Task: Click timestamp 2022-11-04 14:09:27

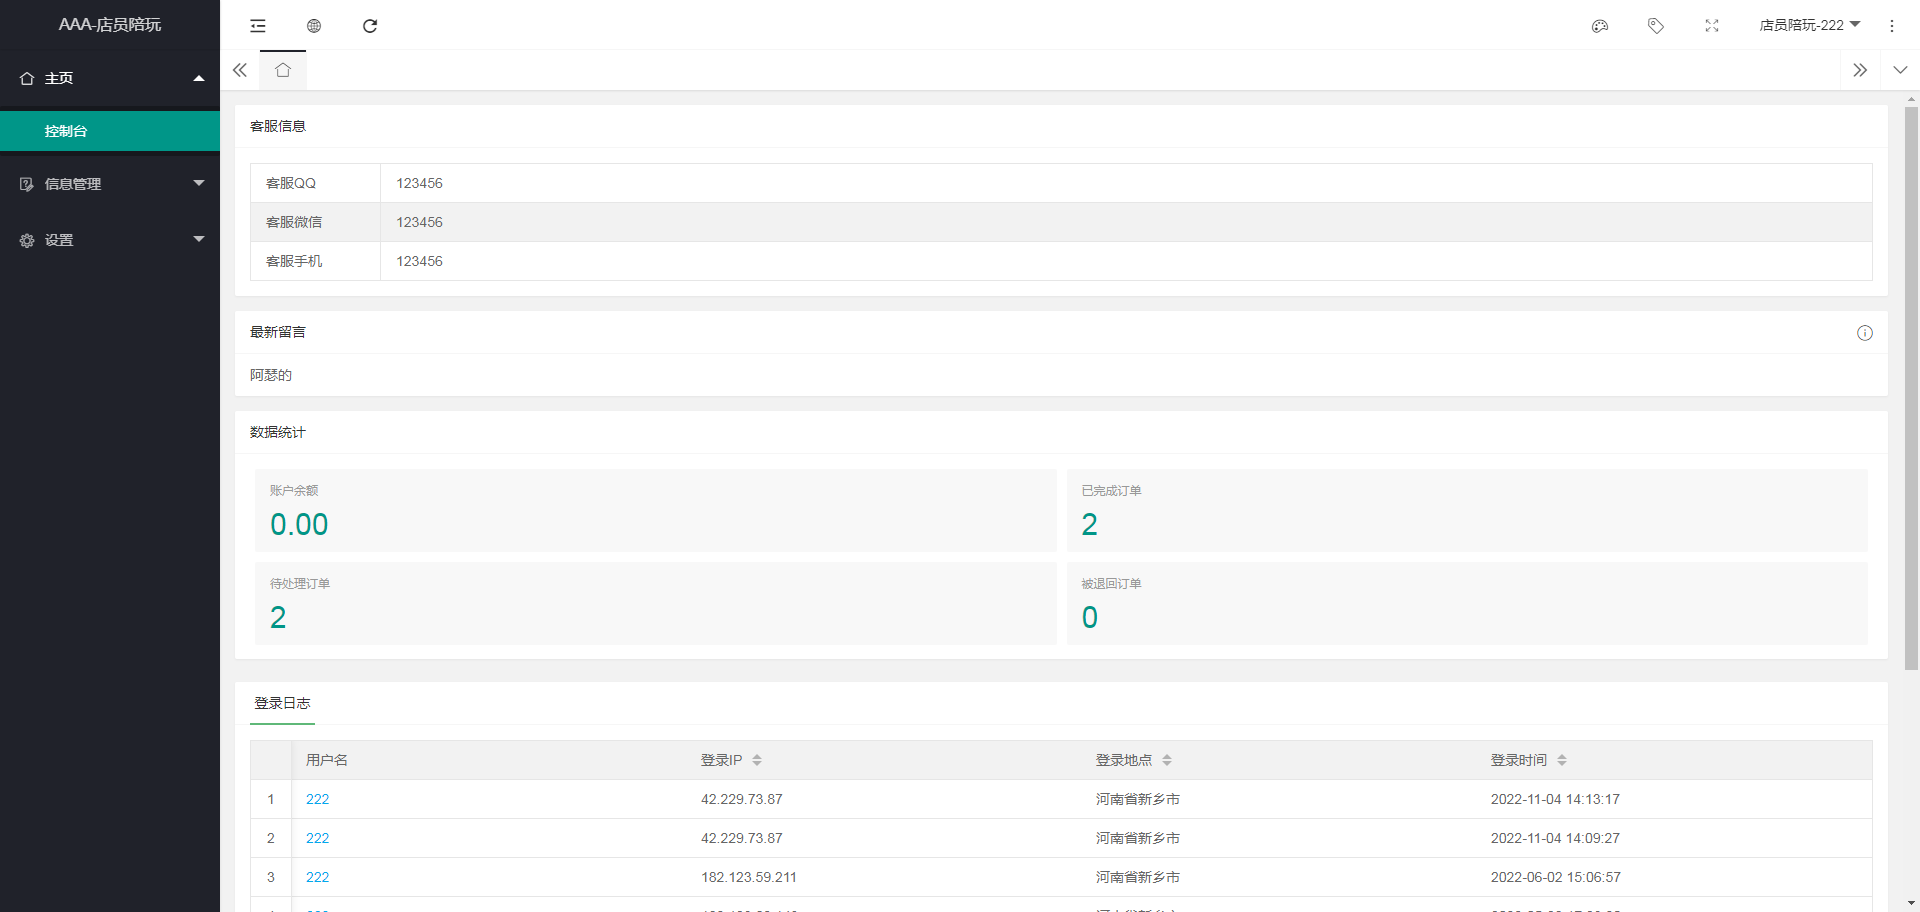Action: 1555,838
